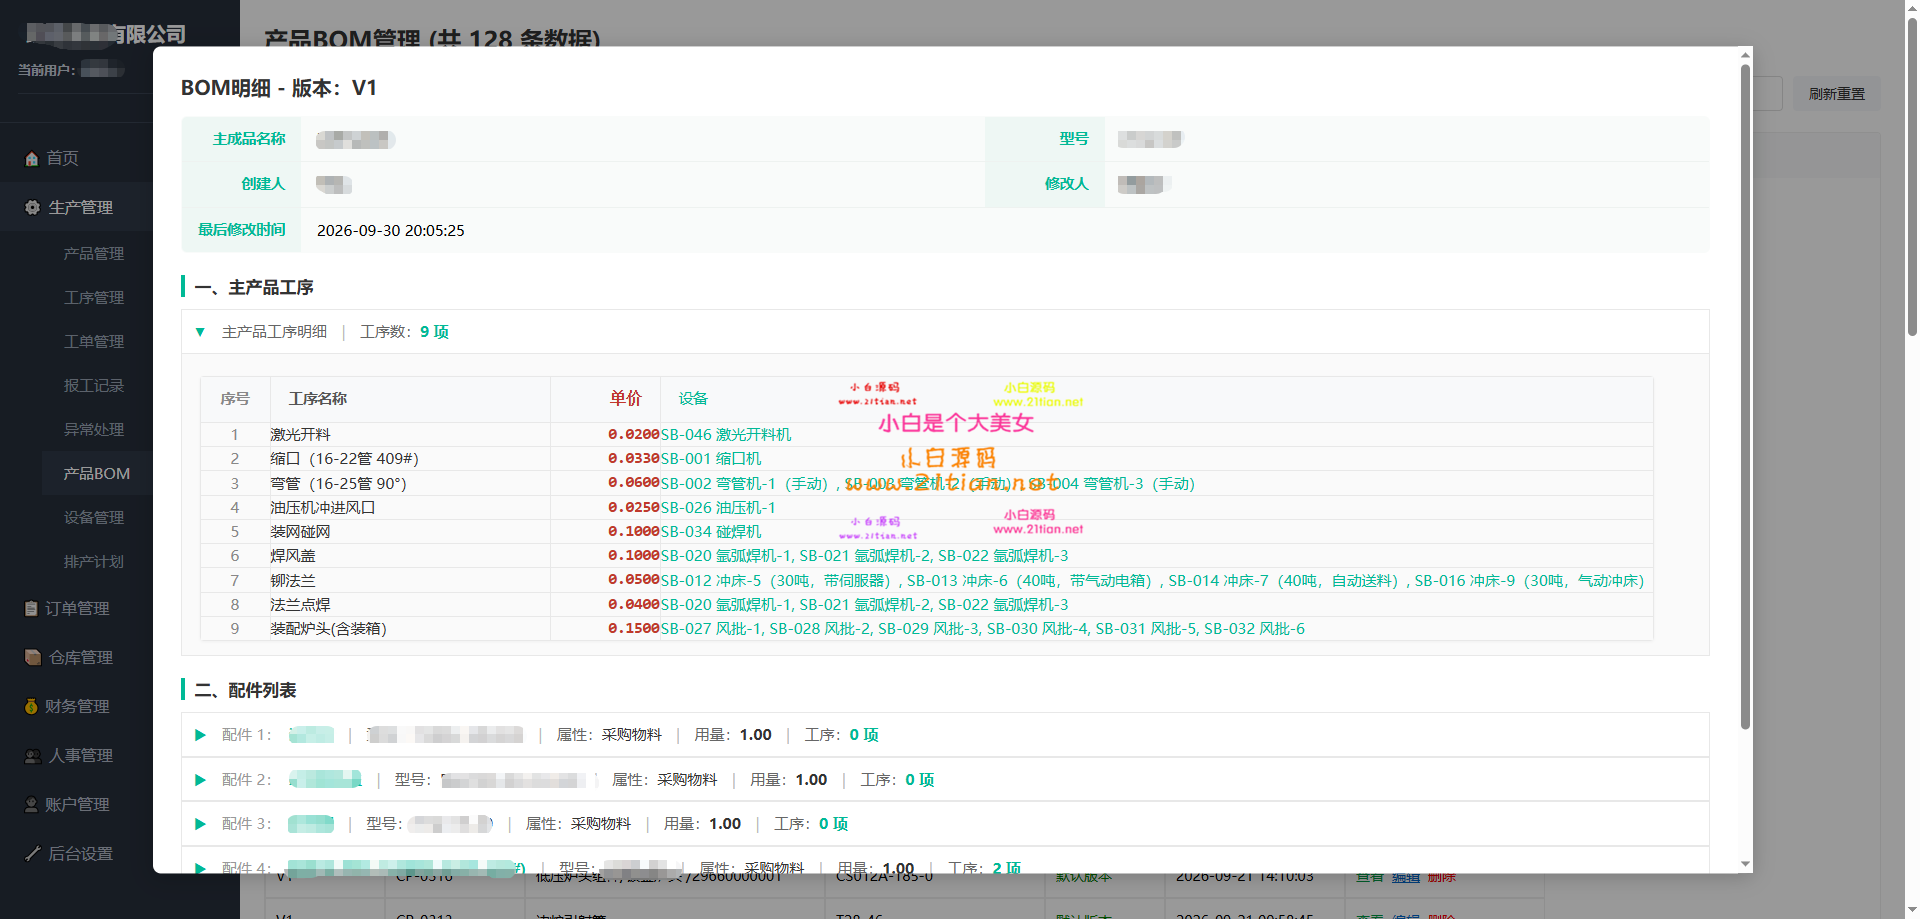Click the scroll down arrow of dialog
The image size is (1920, 919).
tap(1745, 864)
